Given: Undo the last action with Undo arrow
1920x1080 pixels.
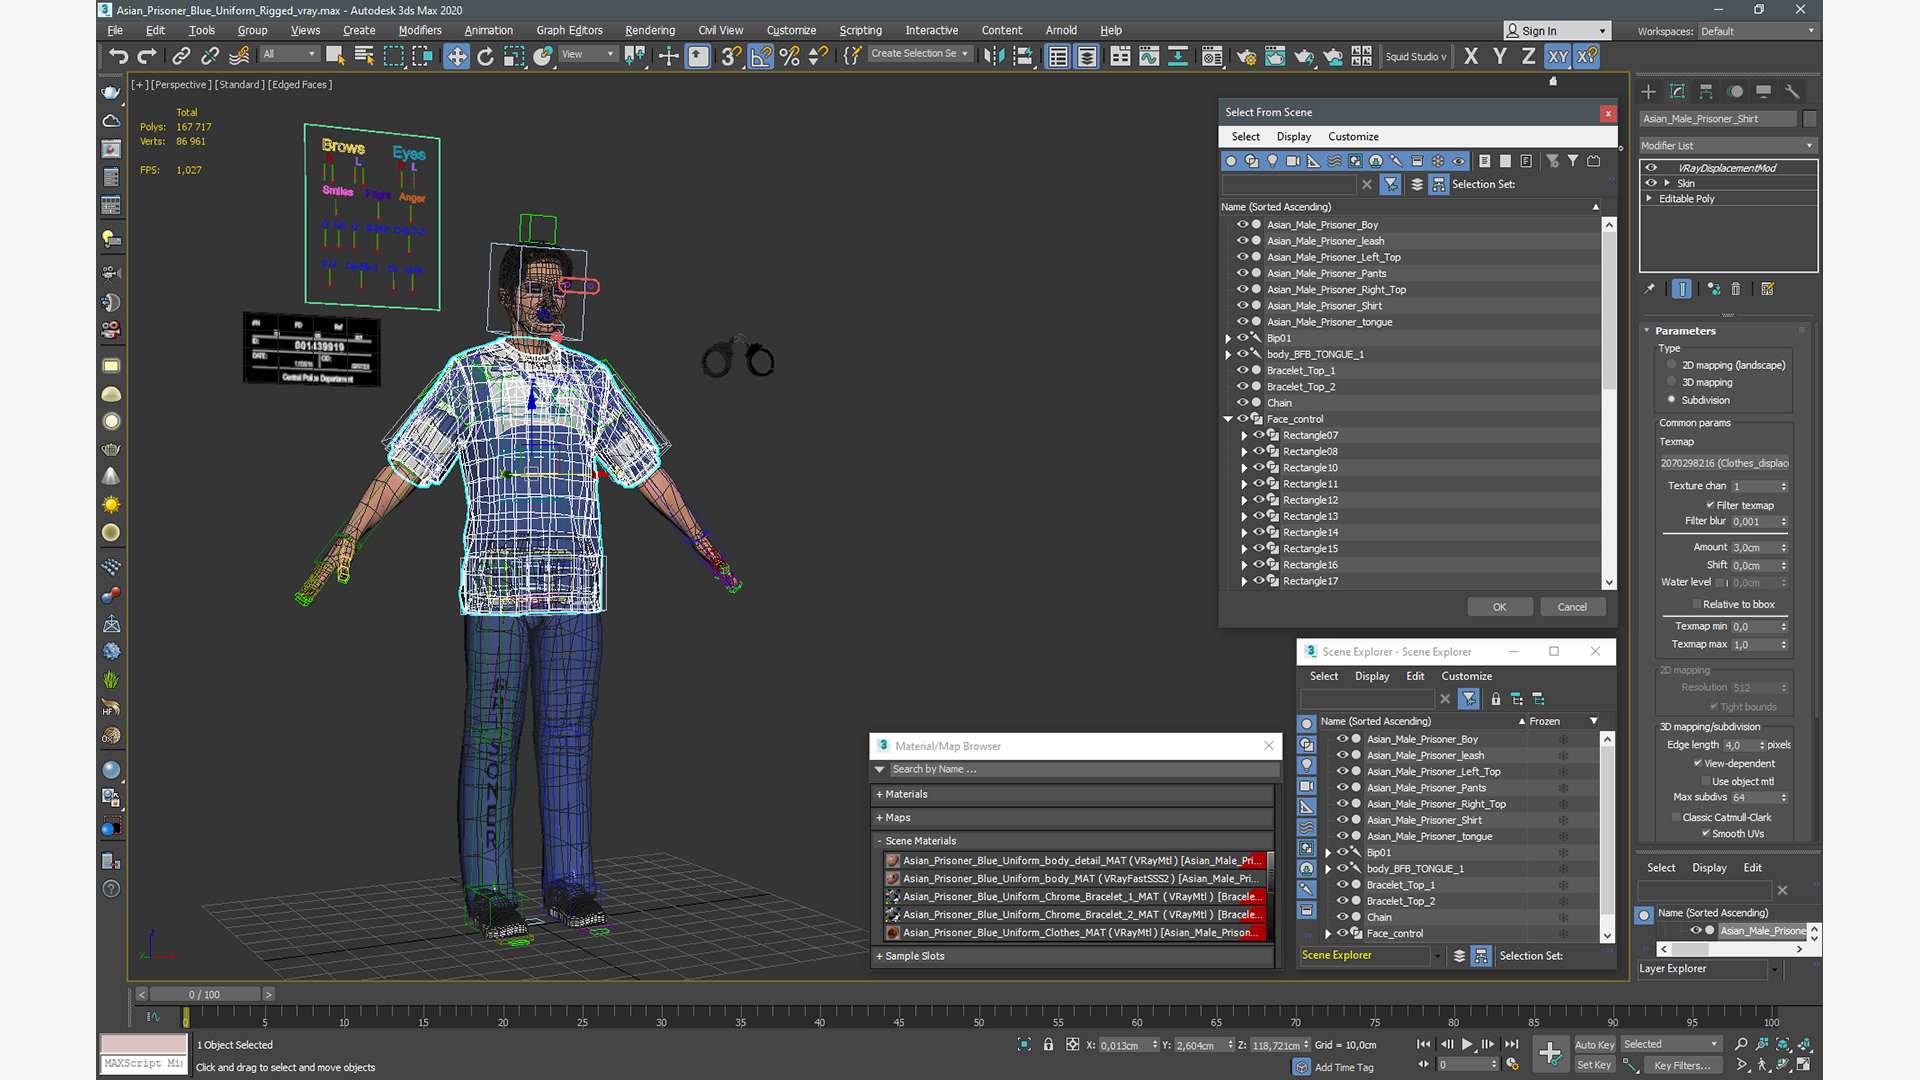Looking at the screenshot, I should point(119,56).
